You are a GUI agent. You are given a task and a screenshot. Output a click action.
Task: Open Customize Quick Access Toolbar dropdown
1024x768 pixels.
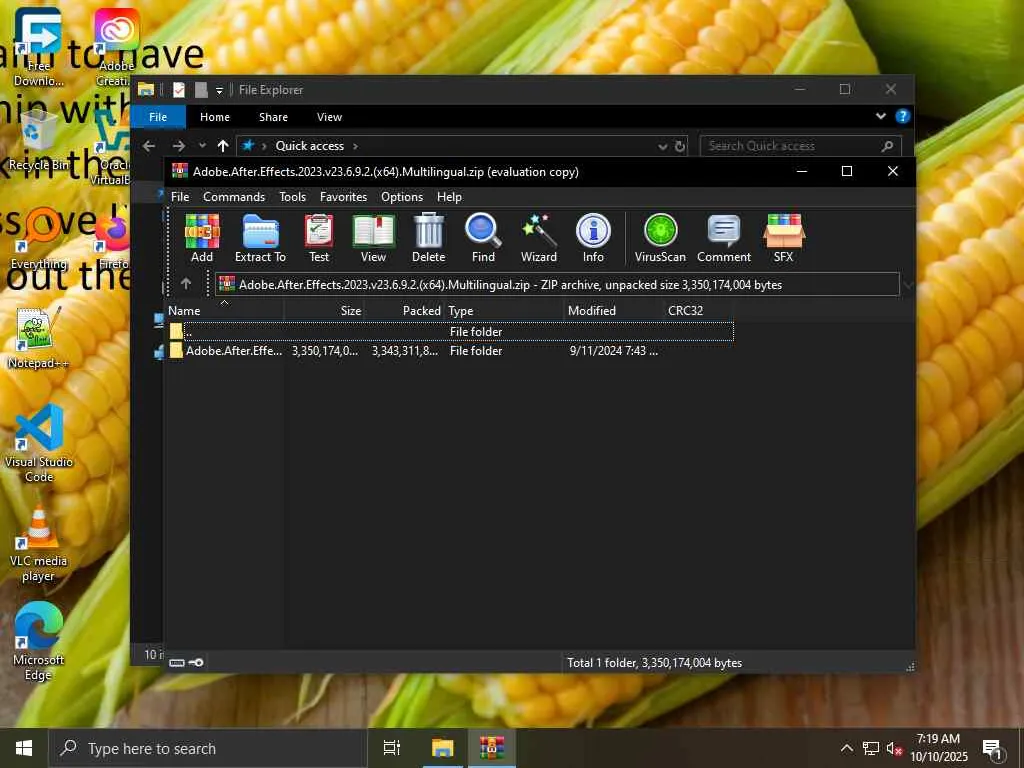(x=219, y=90)
